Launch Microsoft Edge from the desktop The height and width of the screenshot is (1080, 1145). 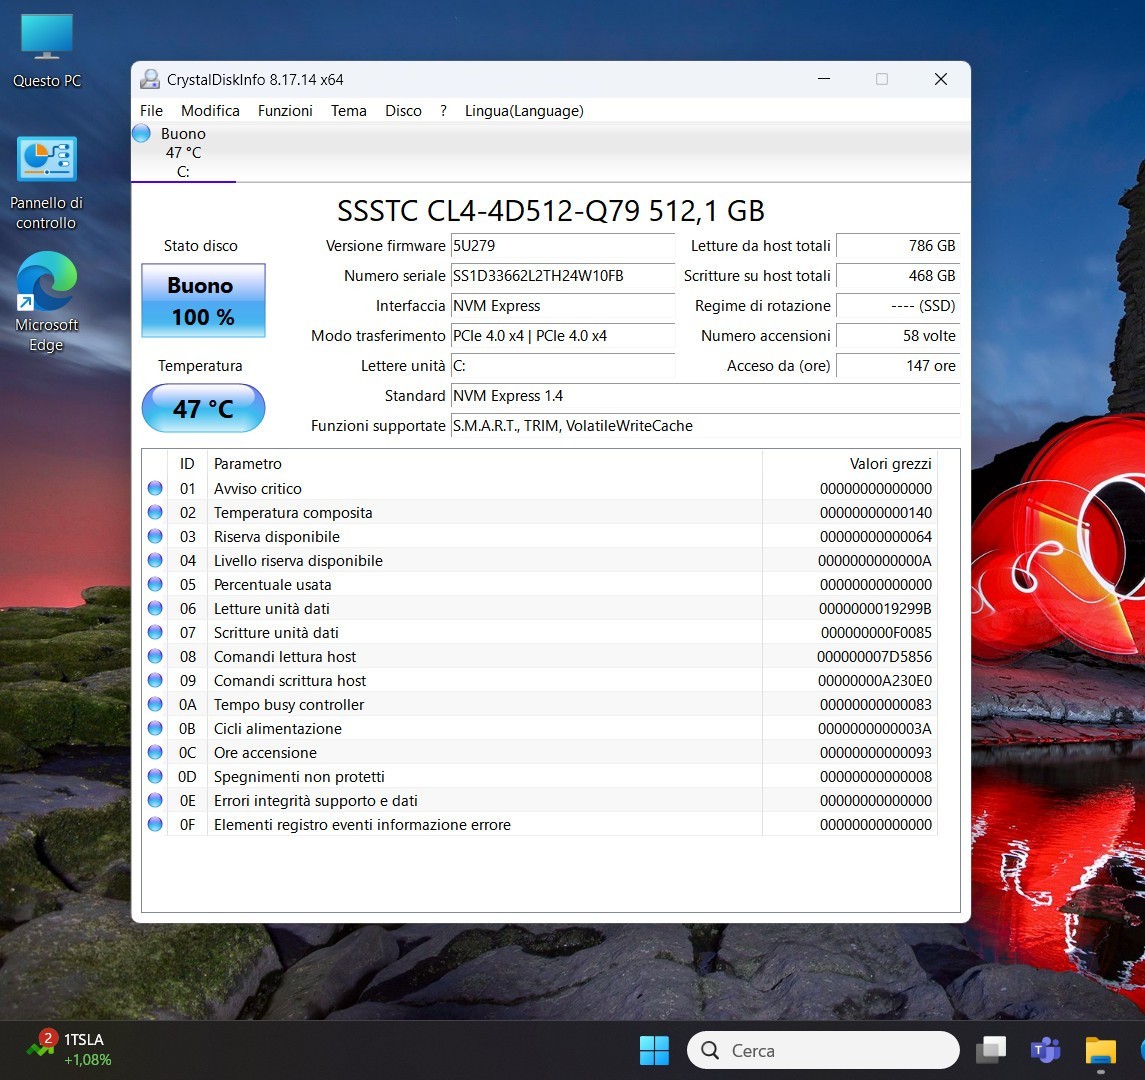click(46, 302)
